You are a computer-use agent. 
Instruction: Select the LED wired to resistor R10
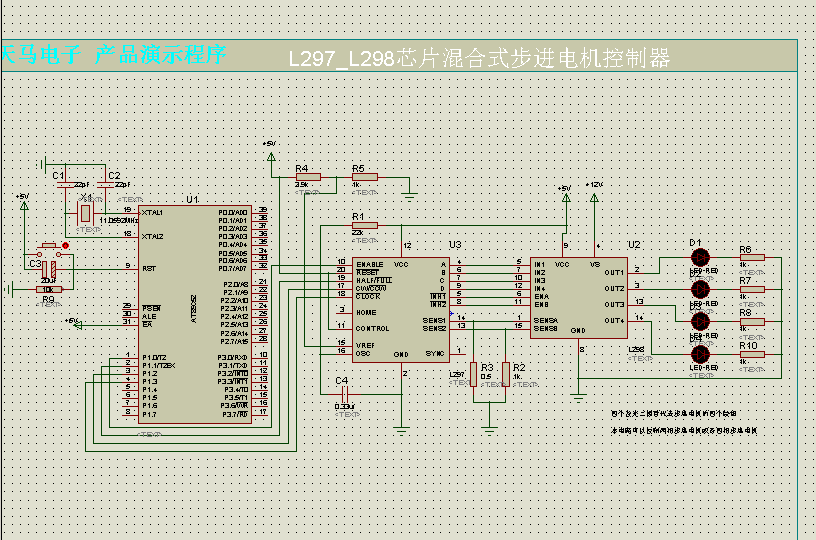point(700,354)
